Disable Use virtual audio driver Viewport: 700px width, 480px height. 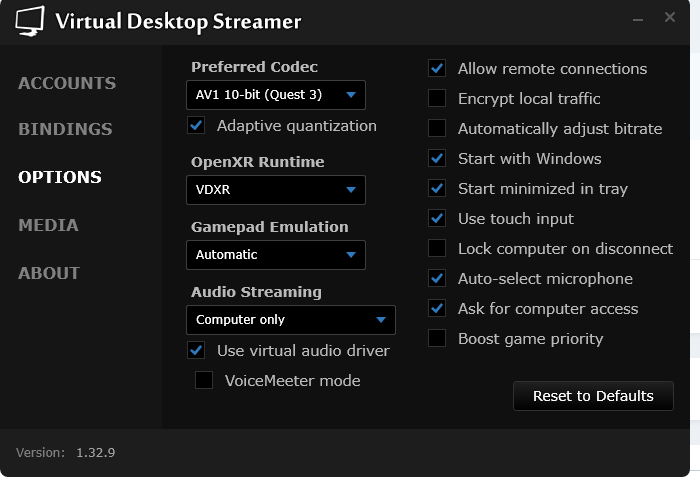(x=196, y=351)
